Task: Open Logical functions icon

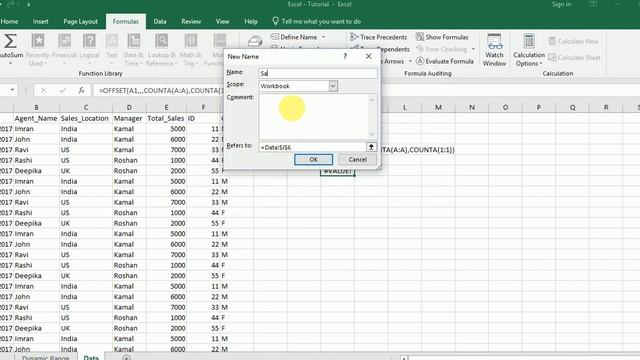Action: click(x=89, y=41)
